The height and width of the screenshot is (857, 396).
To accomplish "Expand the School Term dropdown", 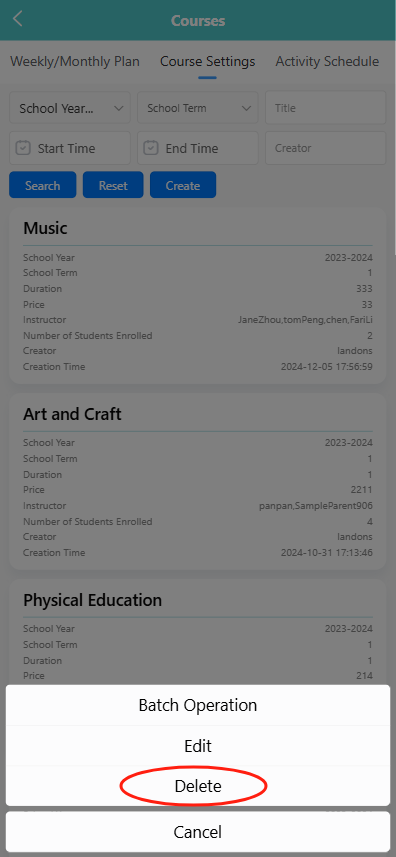I will point(198,108).
